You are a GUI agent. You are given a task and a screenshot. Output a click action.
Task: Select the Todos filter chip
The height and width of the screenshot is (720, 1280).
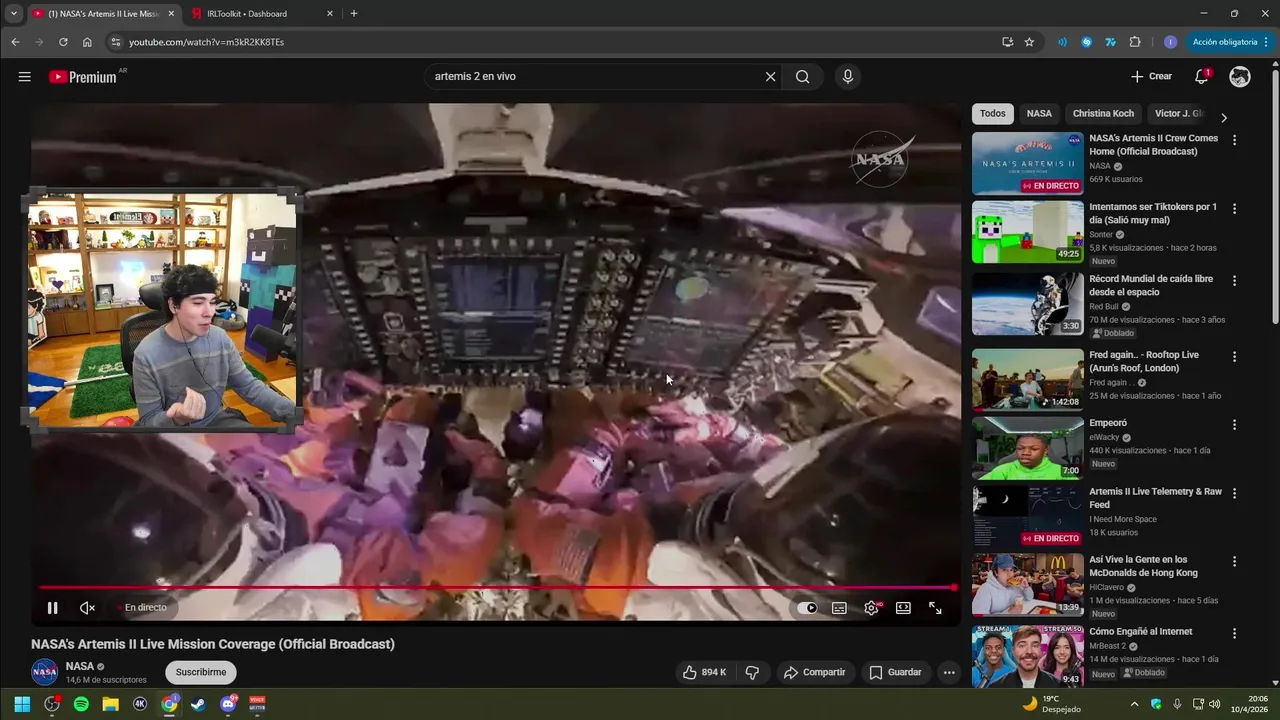[993, 114]
